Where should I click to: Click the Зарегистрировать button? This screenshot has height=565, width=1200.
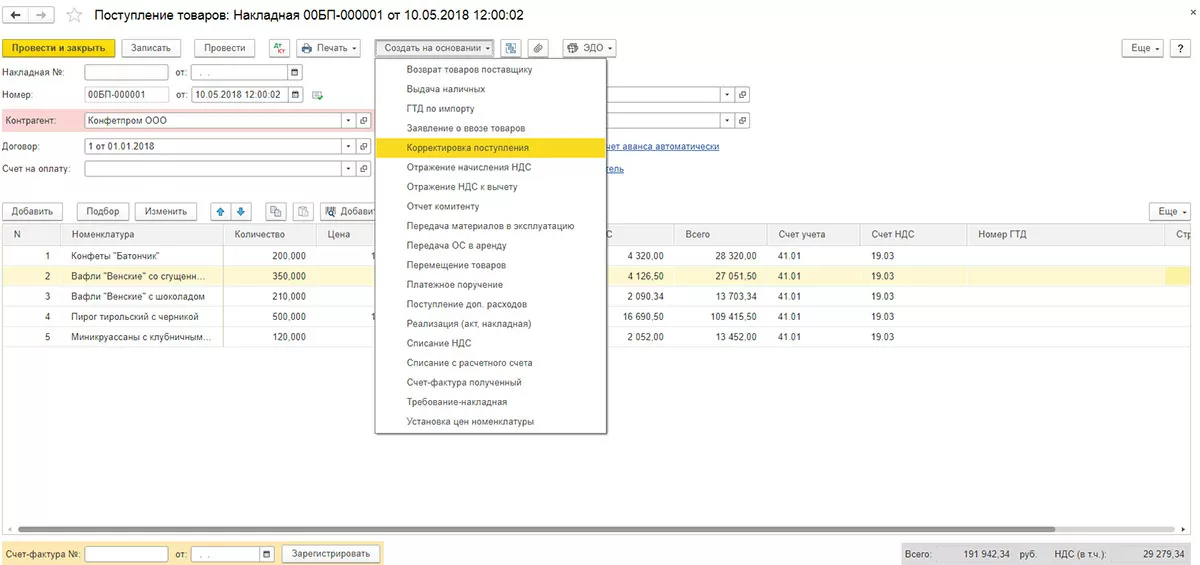coord(331,553)
